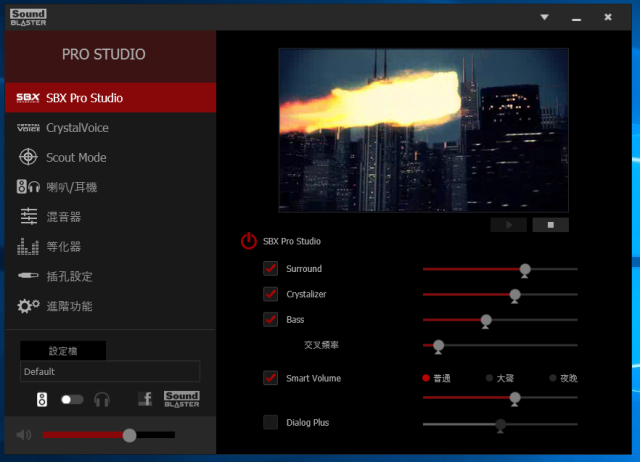Click the Dialog Plus slider handle
640x462 pixels.
point(500,425)
